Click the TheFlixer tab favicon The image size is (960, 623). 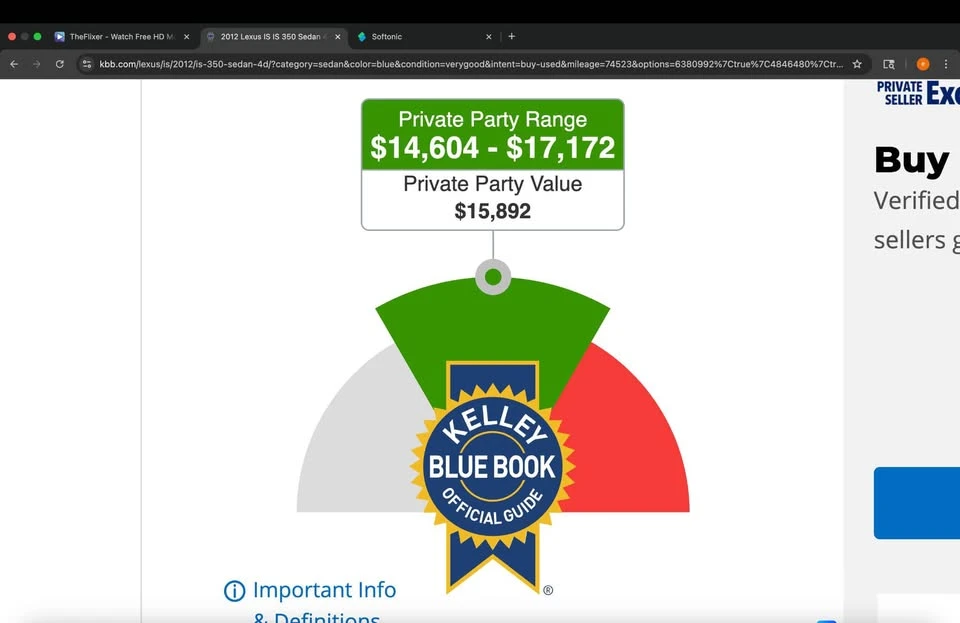pyautogui.click(x=59, y=37)
